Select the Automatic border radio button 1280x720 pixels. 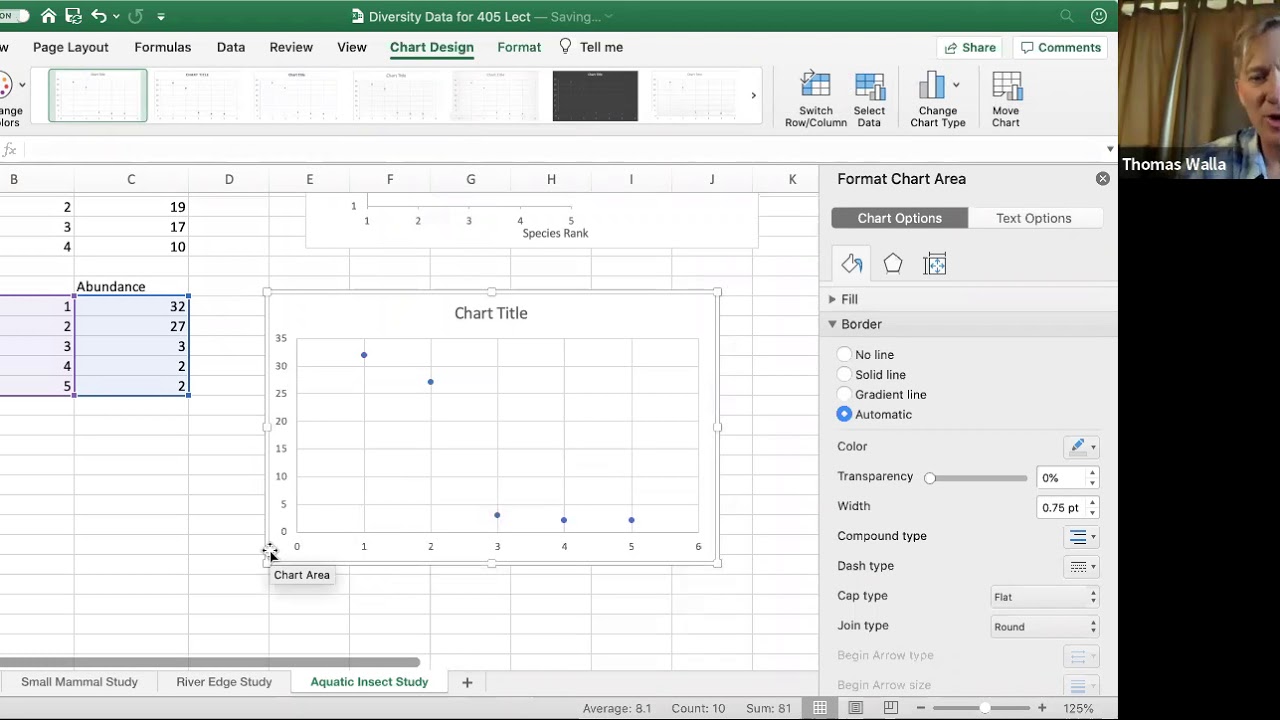(x=844, y=414)
